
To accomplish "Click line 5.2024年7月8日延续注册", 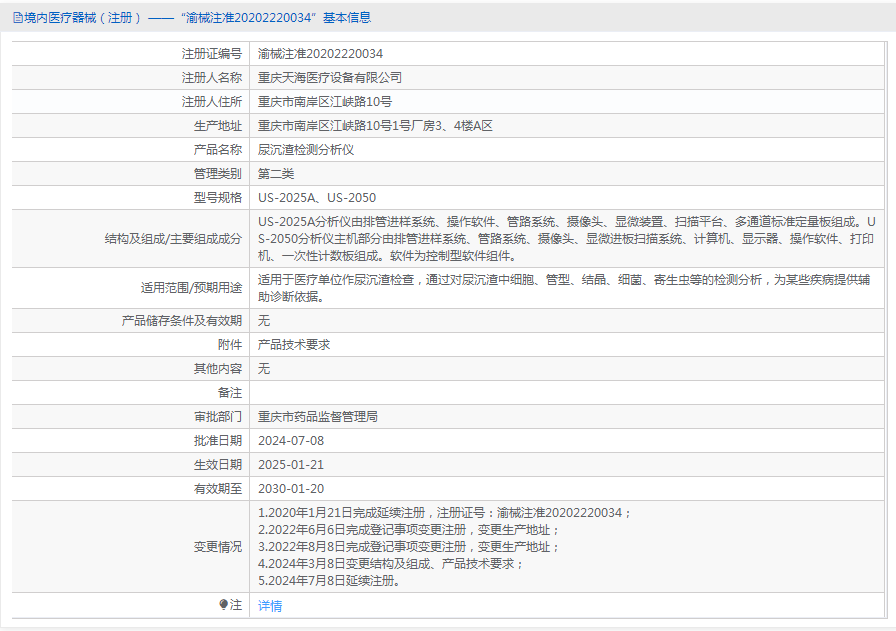I will coord(329,581).
